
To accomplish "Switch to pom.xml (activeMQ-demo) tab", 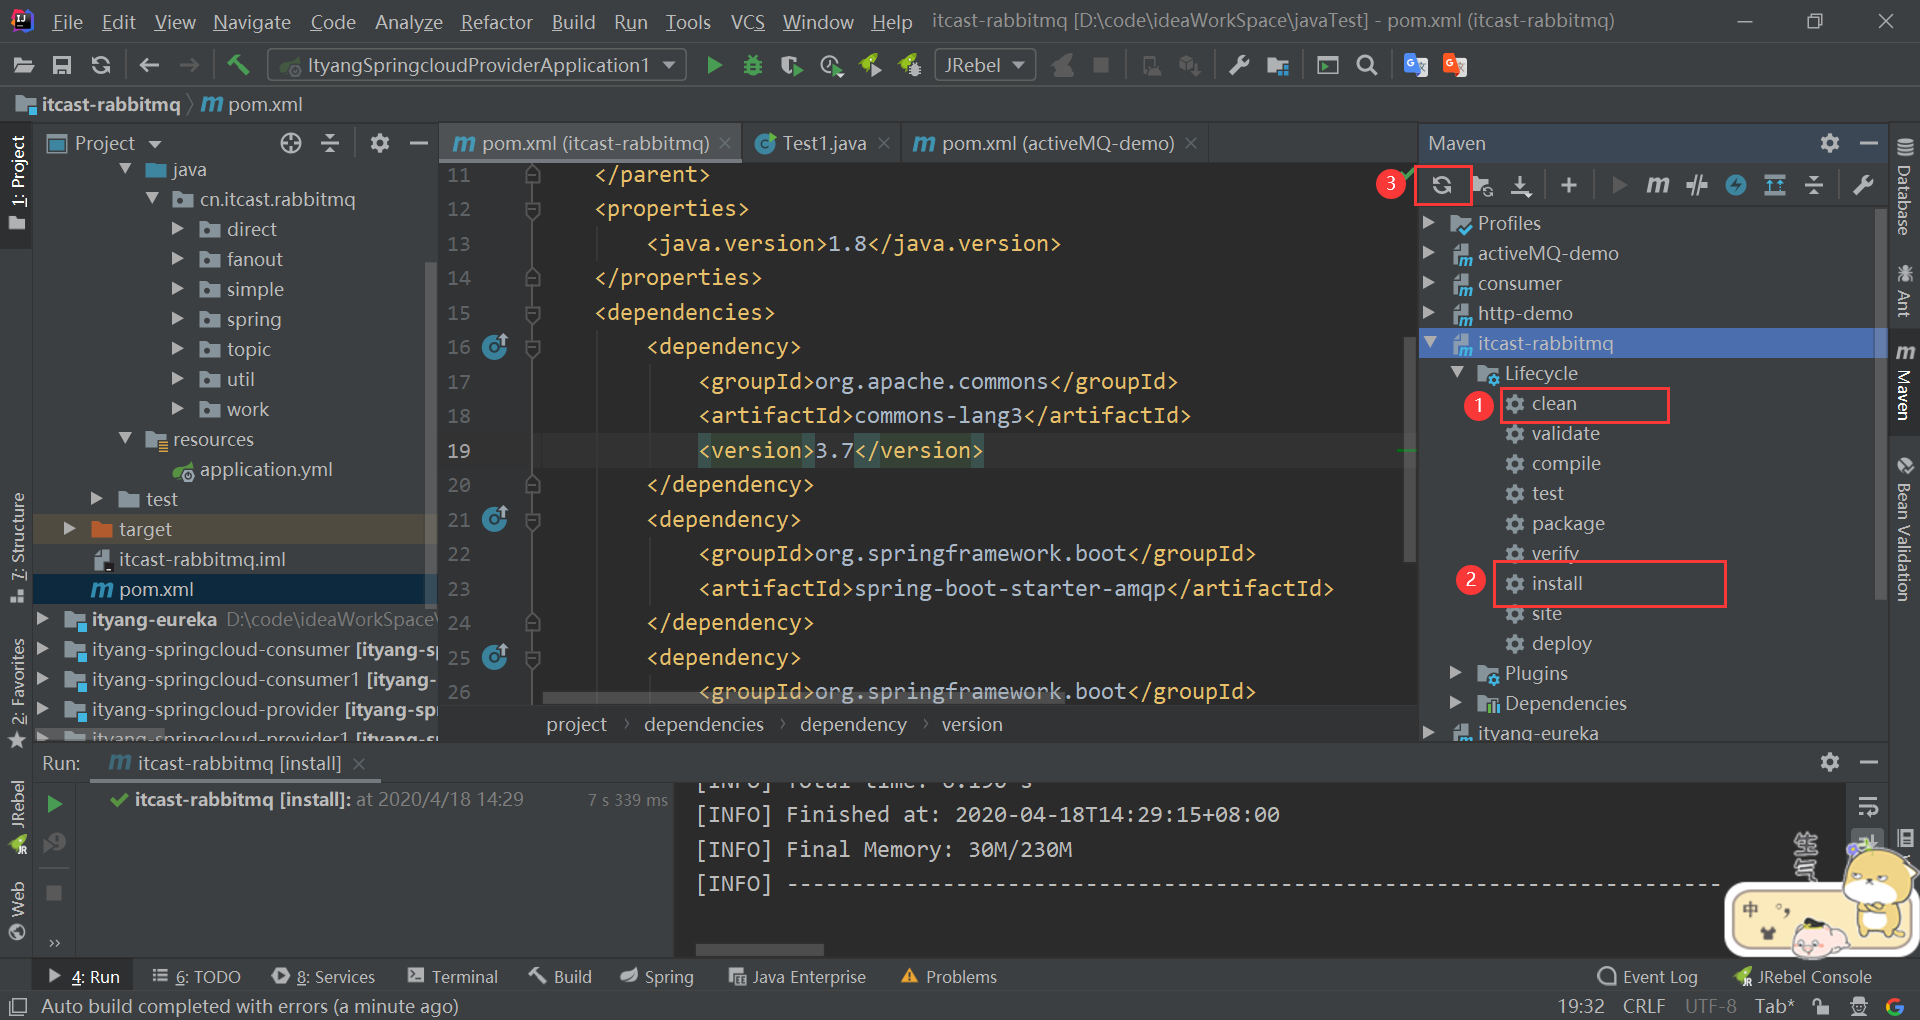I will (x=1054, y=144).
